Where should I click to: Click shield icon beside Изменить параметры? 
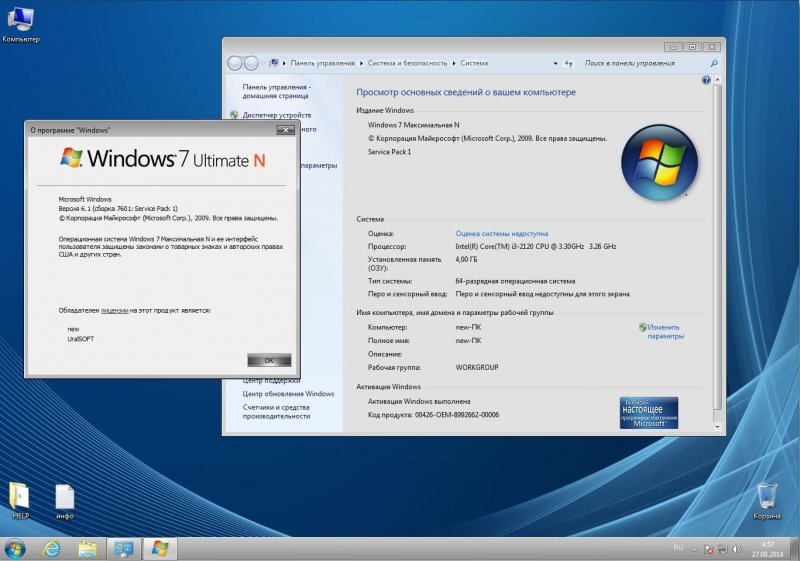pos(642,327)
